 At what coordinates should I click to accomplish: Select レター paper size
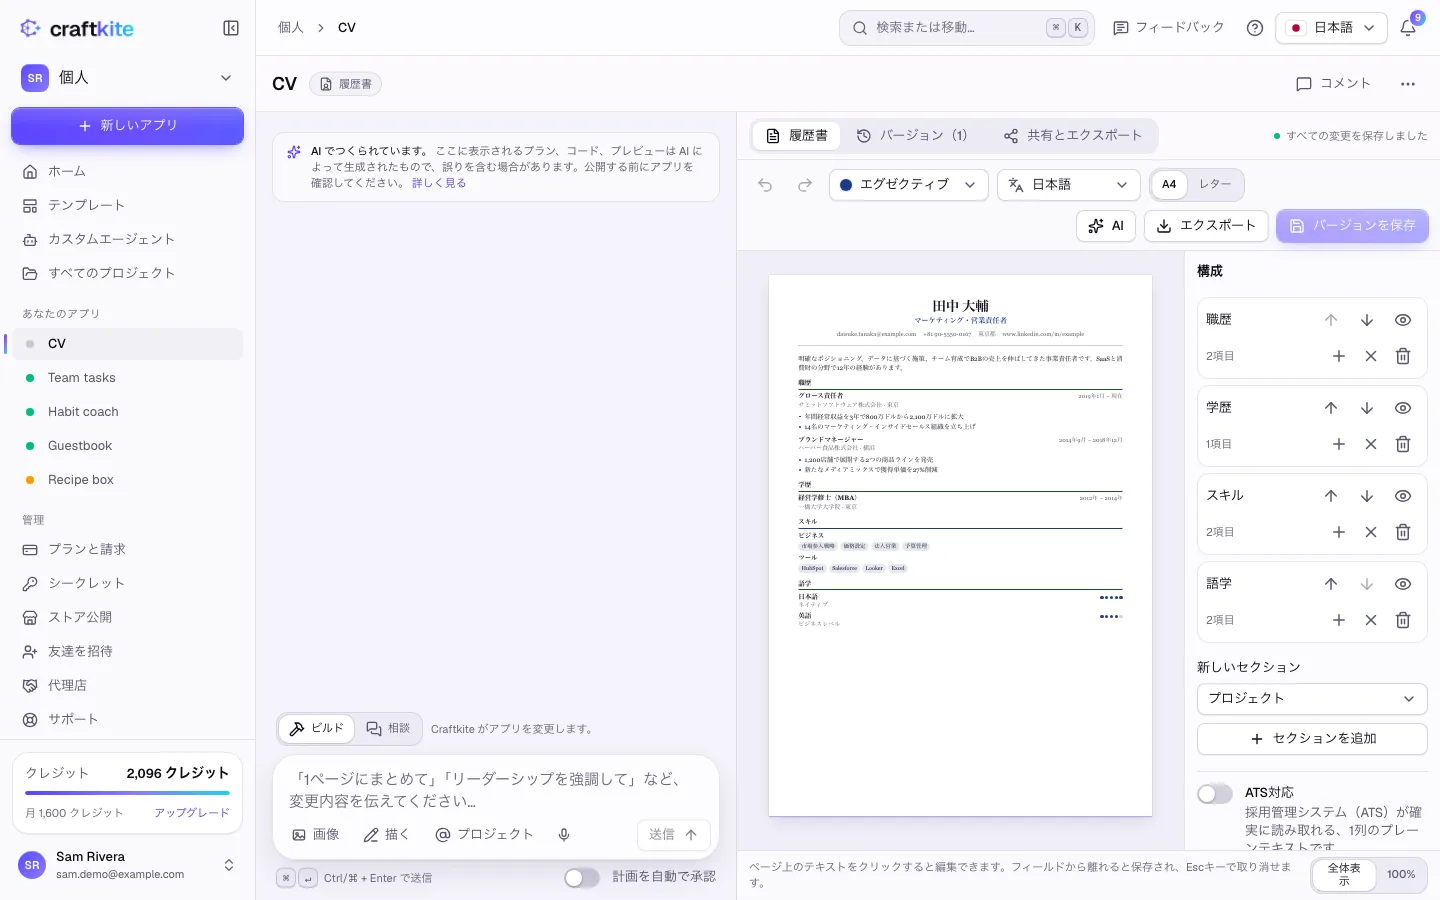click(x=1215, y=184)
